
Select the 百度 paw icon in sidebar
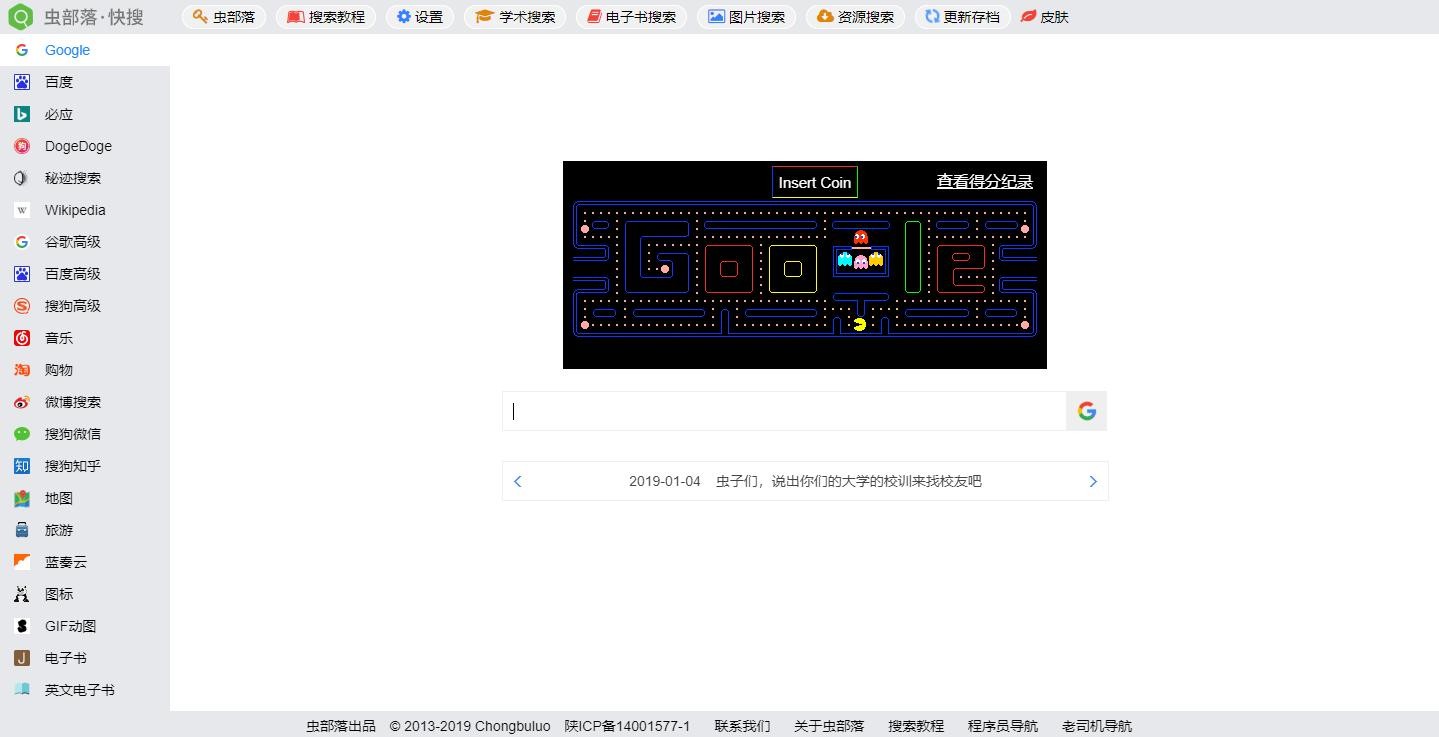pos(22,82)
